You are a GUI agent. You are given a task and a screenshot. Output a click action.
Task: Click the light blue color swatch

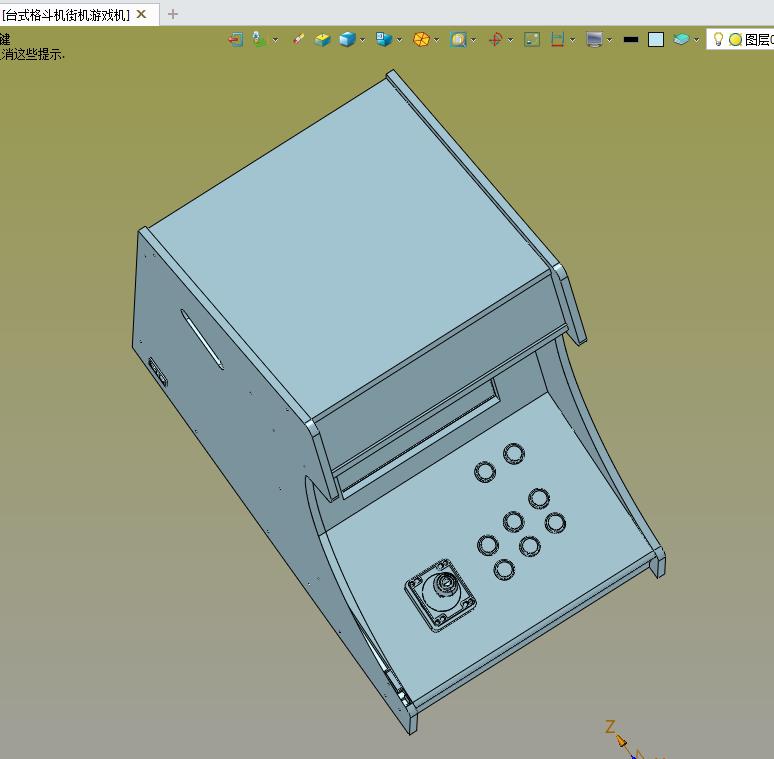(x=656, y=39)
